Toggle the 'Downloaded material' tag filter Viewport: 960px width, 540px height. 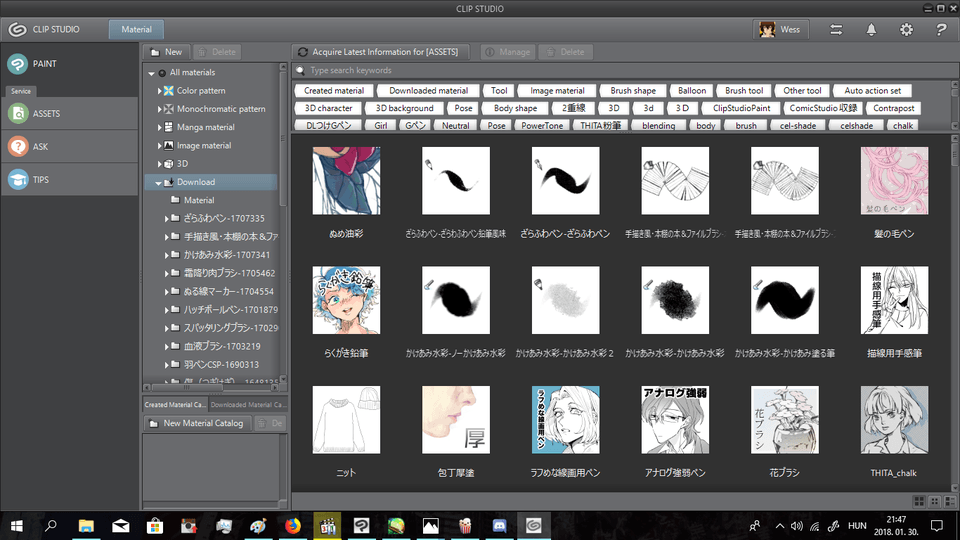pyautogui.click(x=428, y=91)
